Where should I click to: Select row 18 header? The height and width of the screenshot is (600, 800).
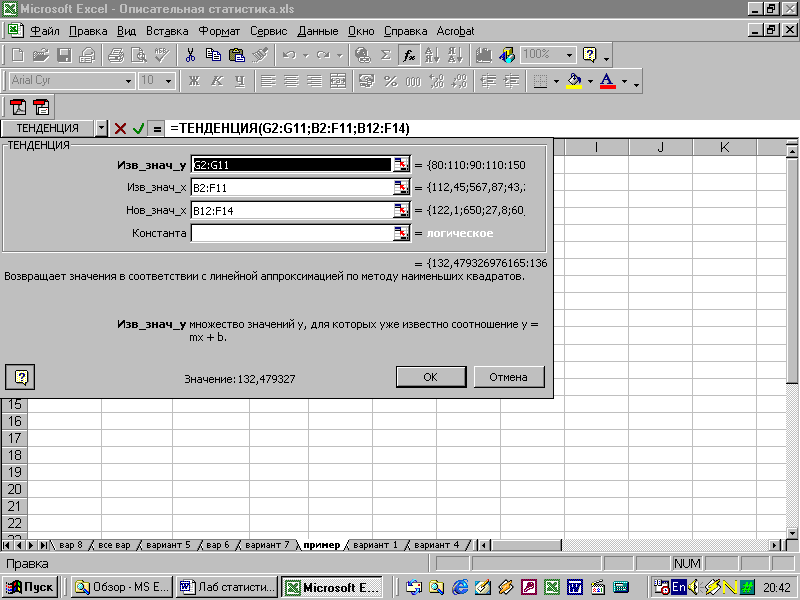pyautogui.click(x=14, y=455)
